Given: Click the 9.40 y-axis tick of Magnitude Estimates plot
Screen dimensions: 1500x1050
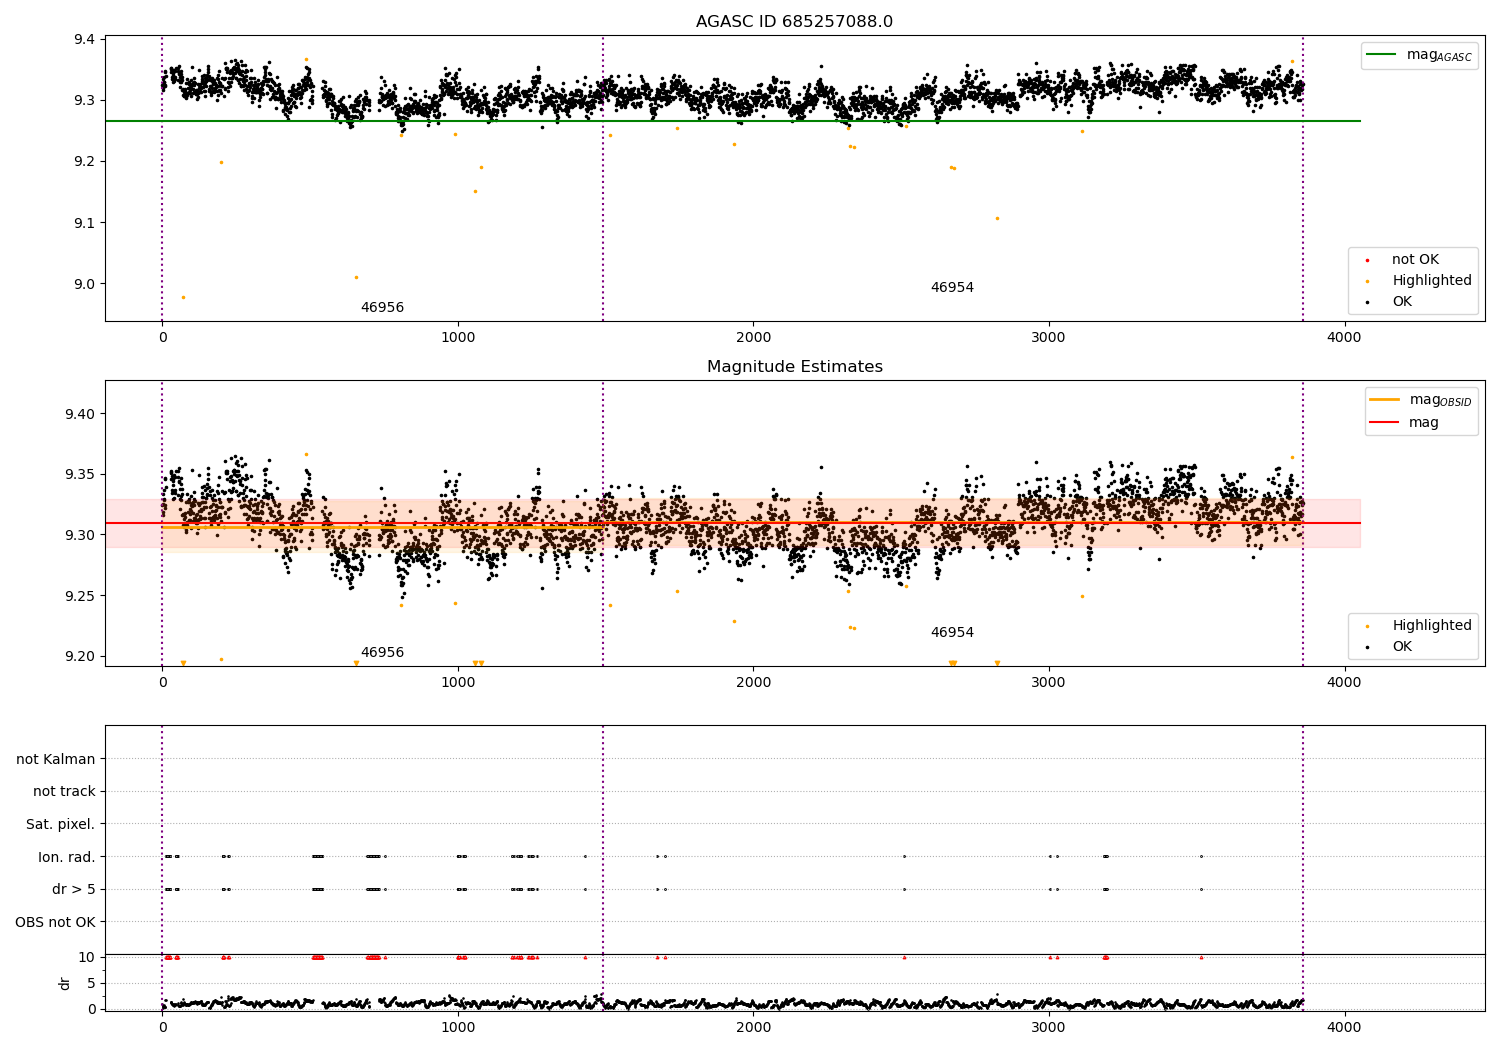Looking at the screenshot, I should [x=81, y=414].
